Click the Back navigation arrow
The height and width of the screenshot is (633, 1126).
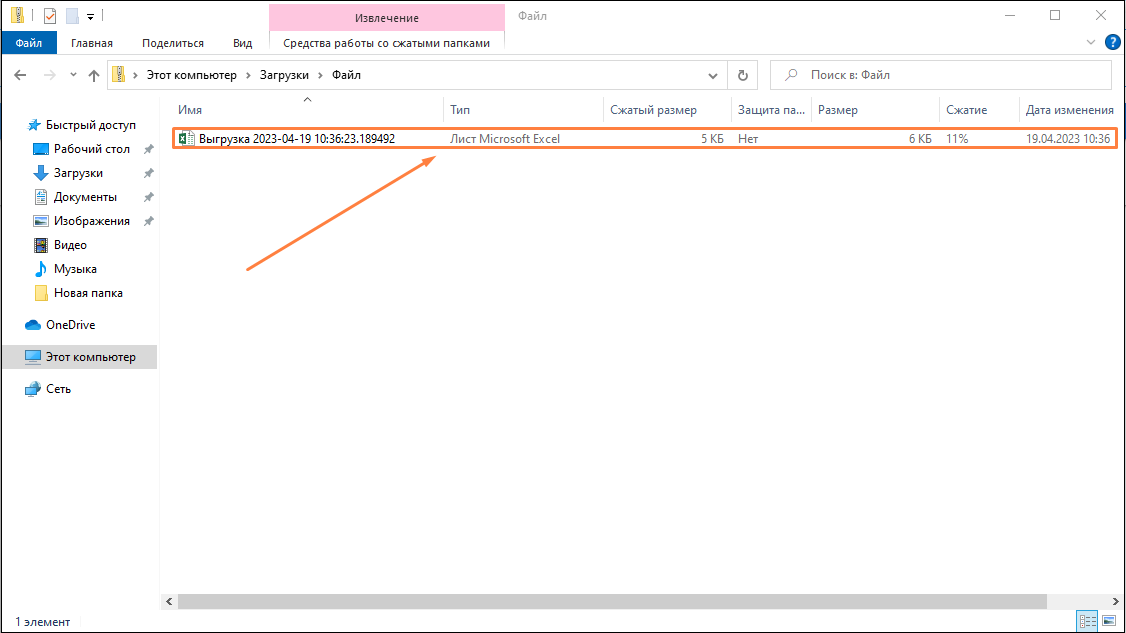click(x=21, y=75)
